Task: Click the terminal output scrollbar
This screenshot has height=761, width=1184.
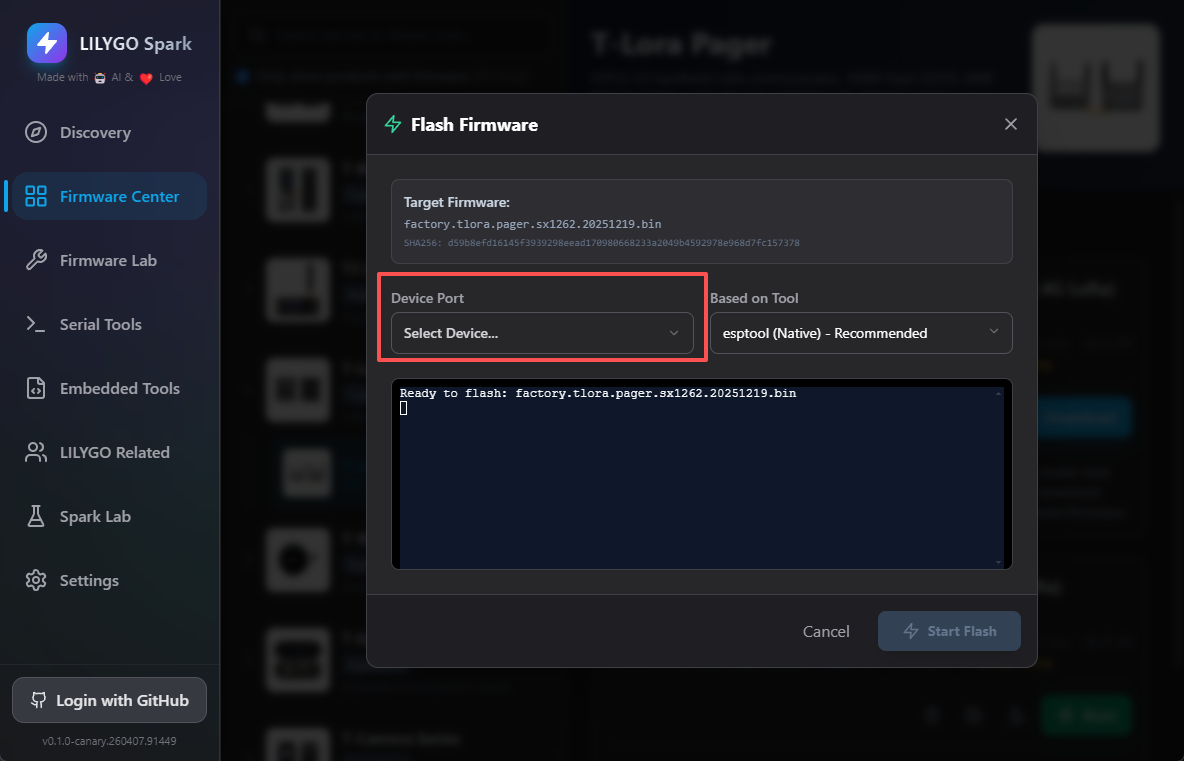Action: coord(997,478)
